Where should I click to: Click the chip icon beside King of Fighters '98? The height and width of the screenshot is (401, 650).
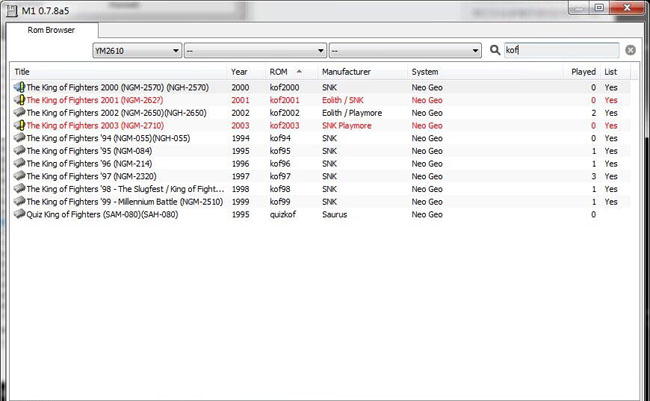(x=19, y=189)
